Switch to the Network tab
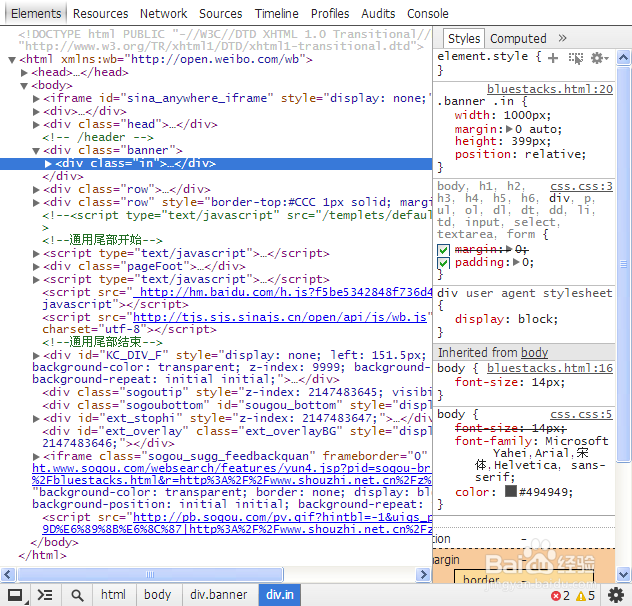Screen dimensions: 632x606 (x=164, y=14)
